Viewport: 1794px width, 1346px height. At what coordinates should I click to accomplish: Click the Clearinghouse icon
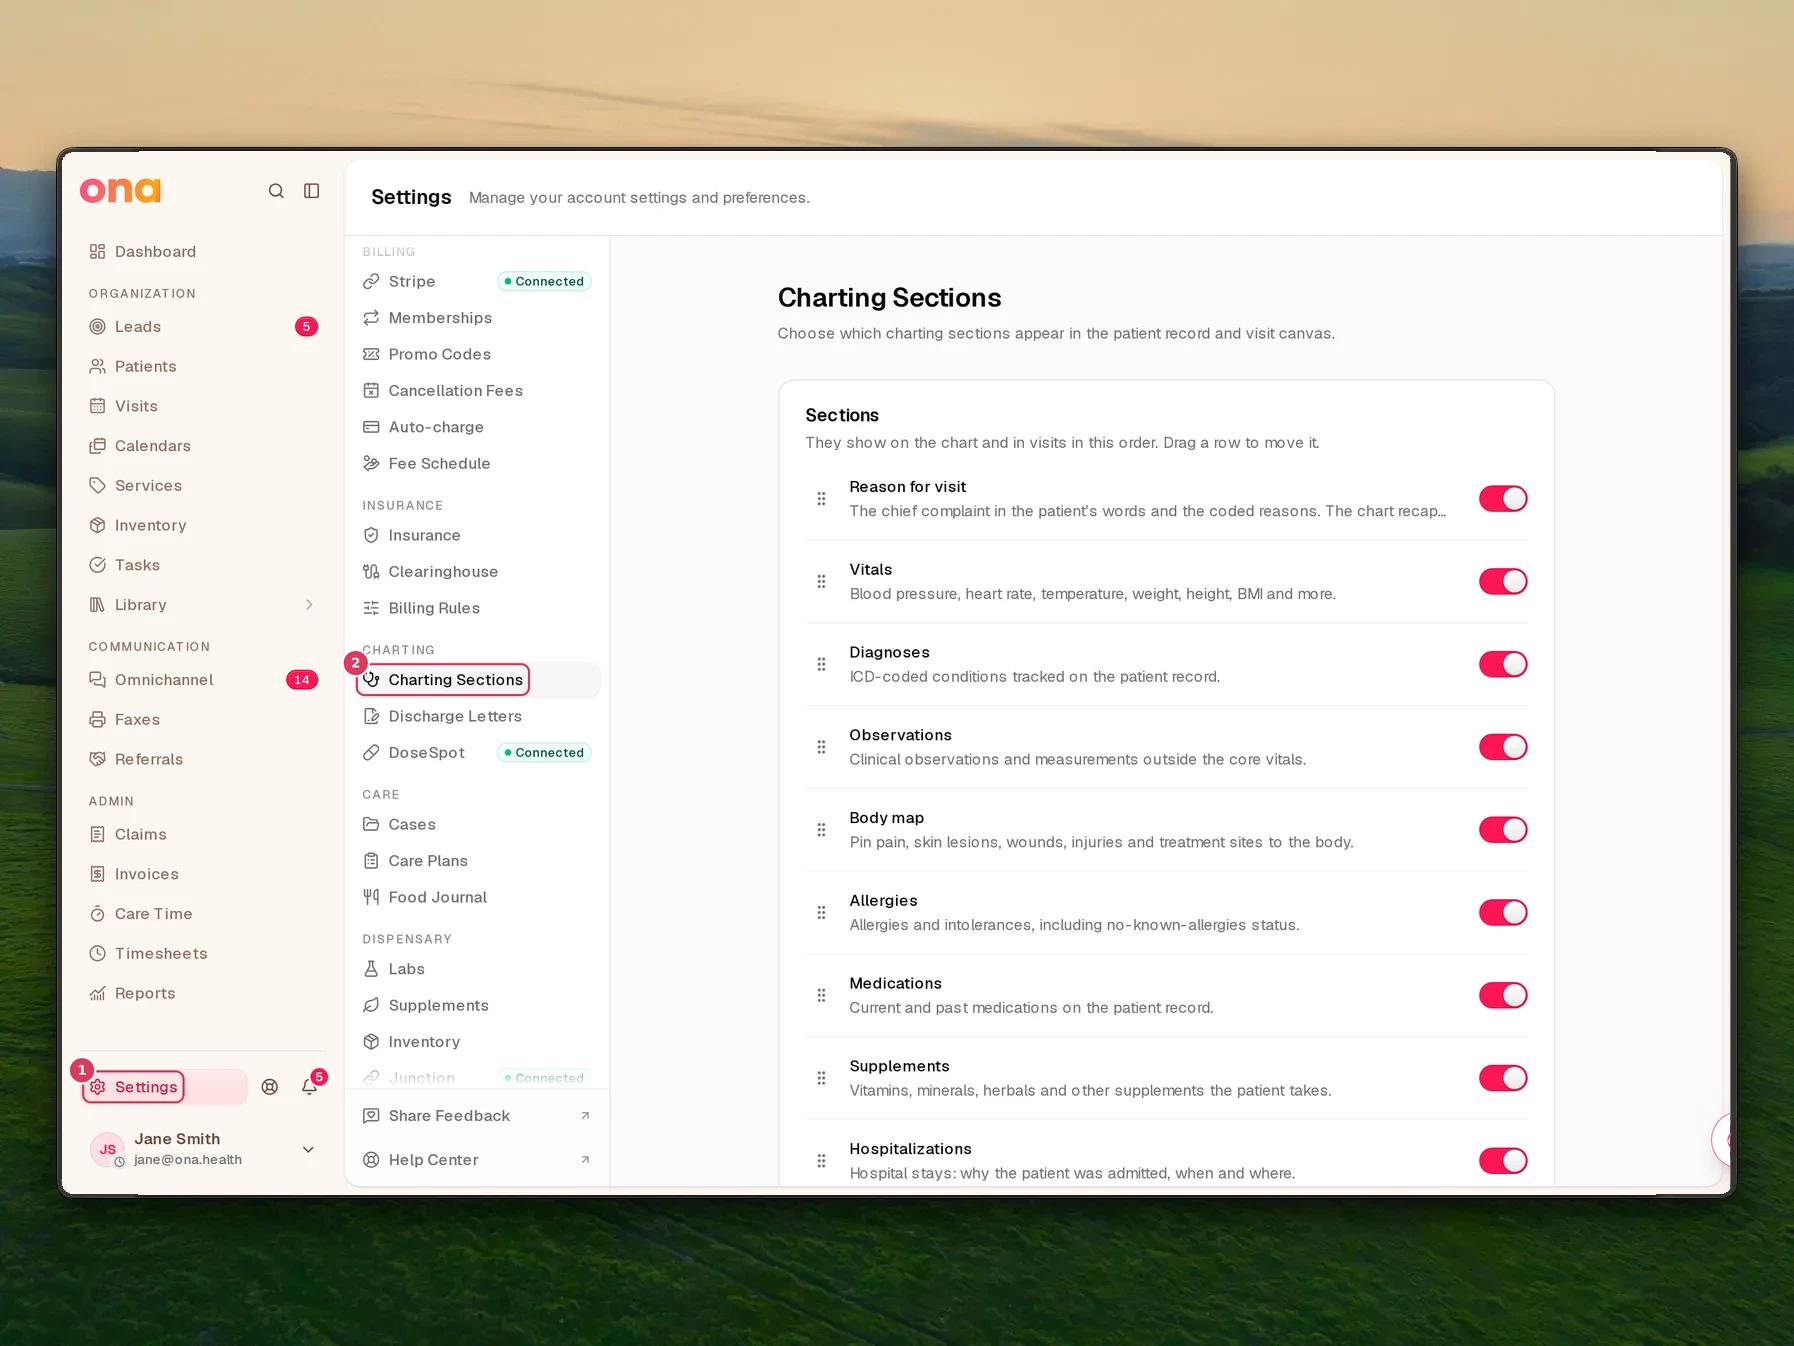click(x=371, y=572)
